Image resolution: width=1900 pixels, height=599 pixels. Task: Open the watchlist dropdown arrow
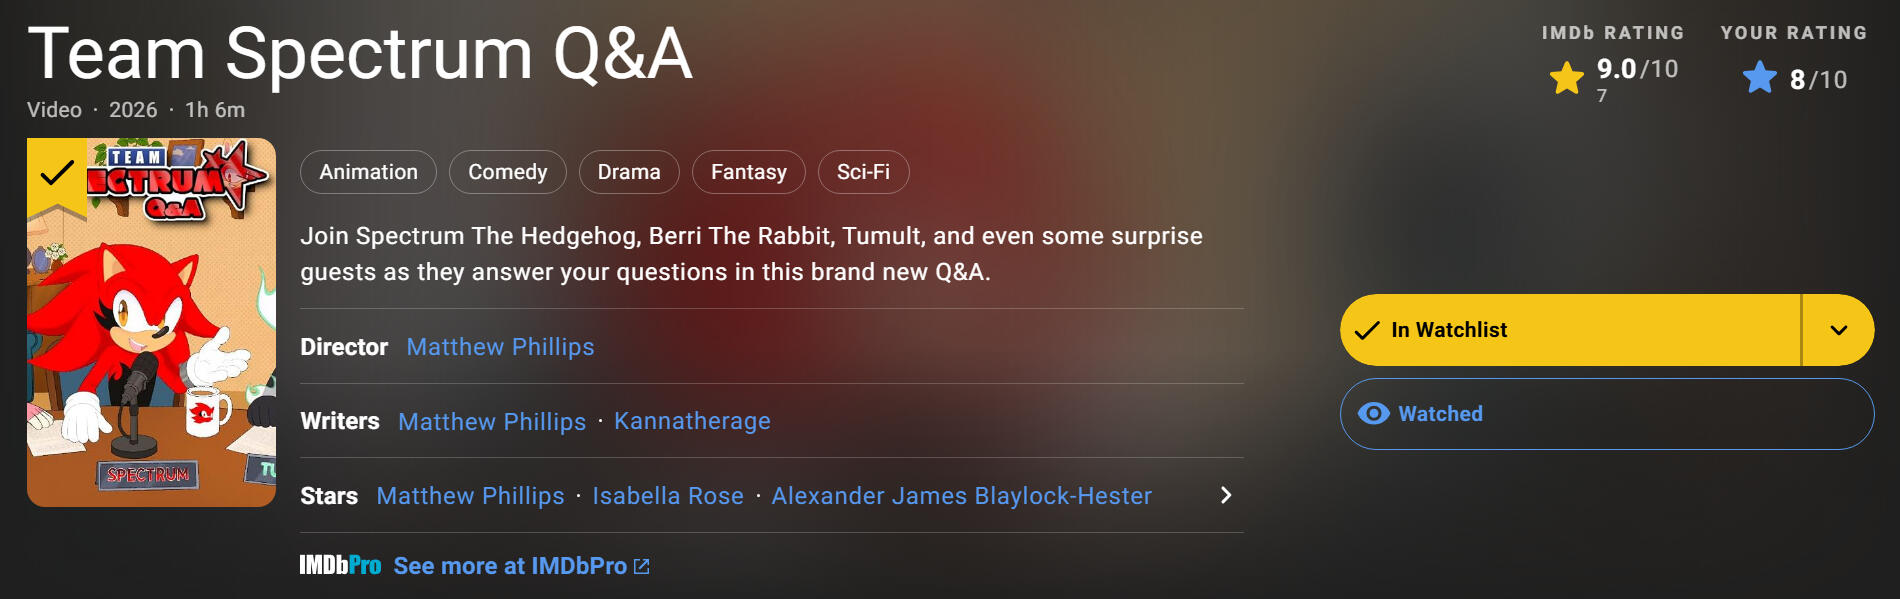[1838, 330]
